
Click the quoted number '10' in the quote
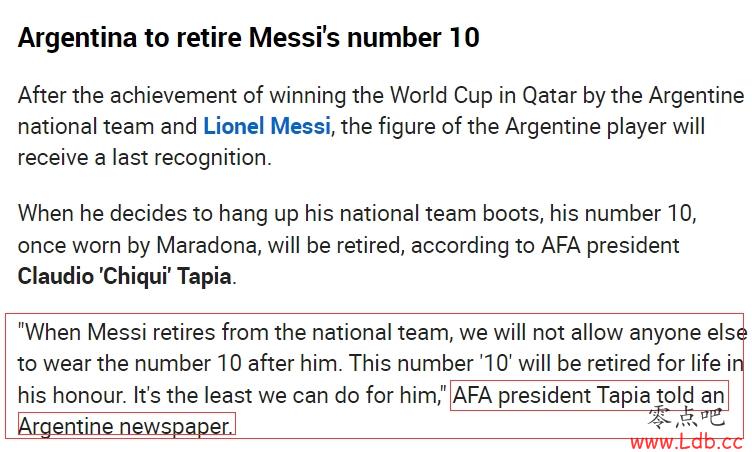(496, 363)
